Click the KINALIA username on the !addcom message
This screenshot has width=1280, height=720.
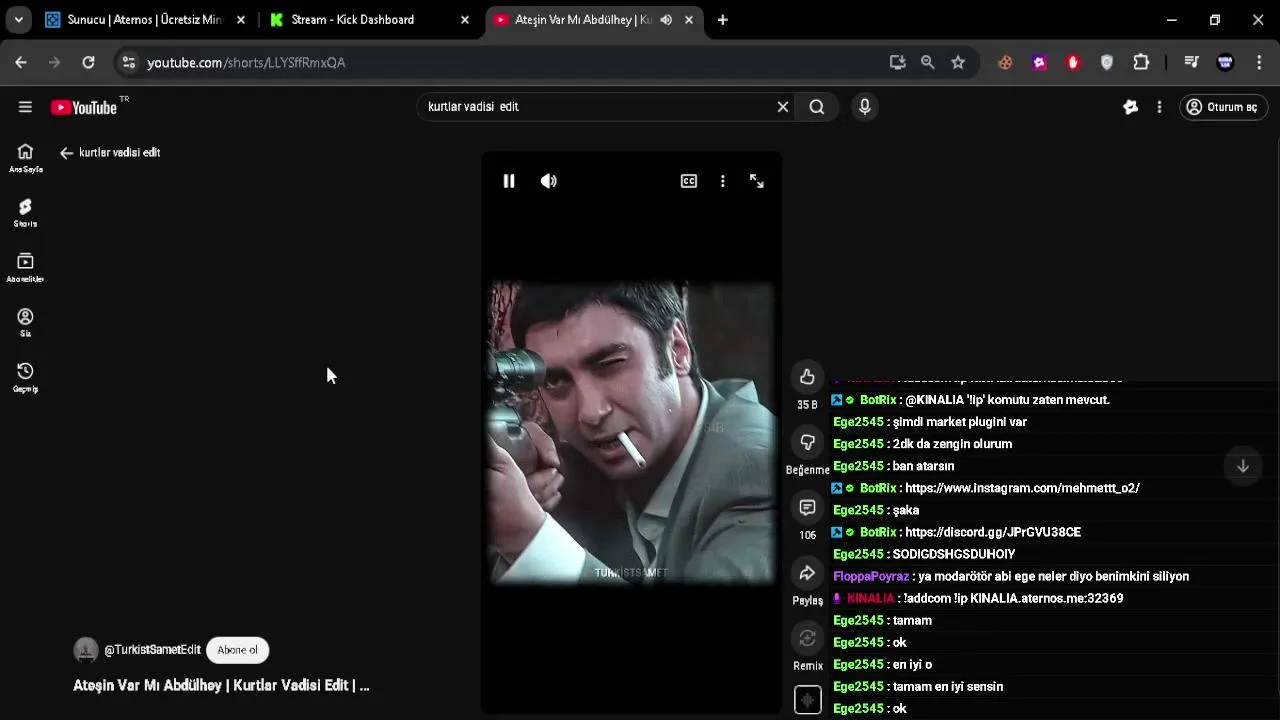(x=870, y=598)
